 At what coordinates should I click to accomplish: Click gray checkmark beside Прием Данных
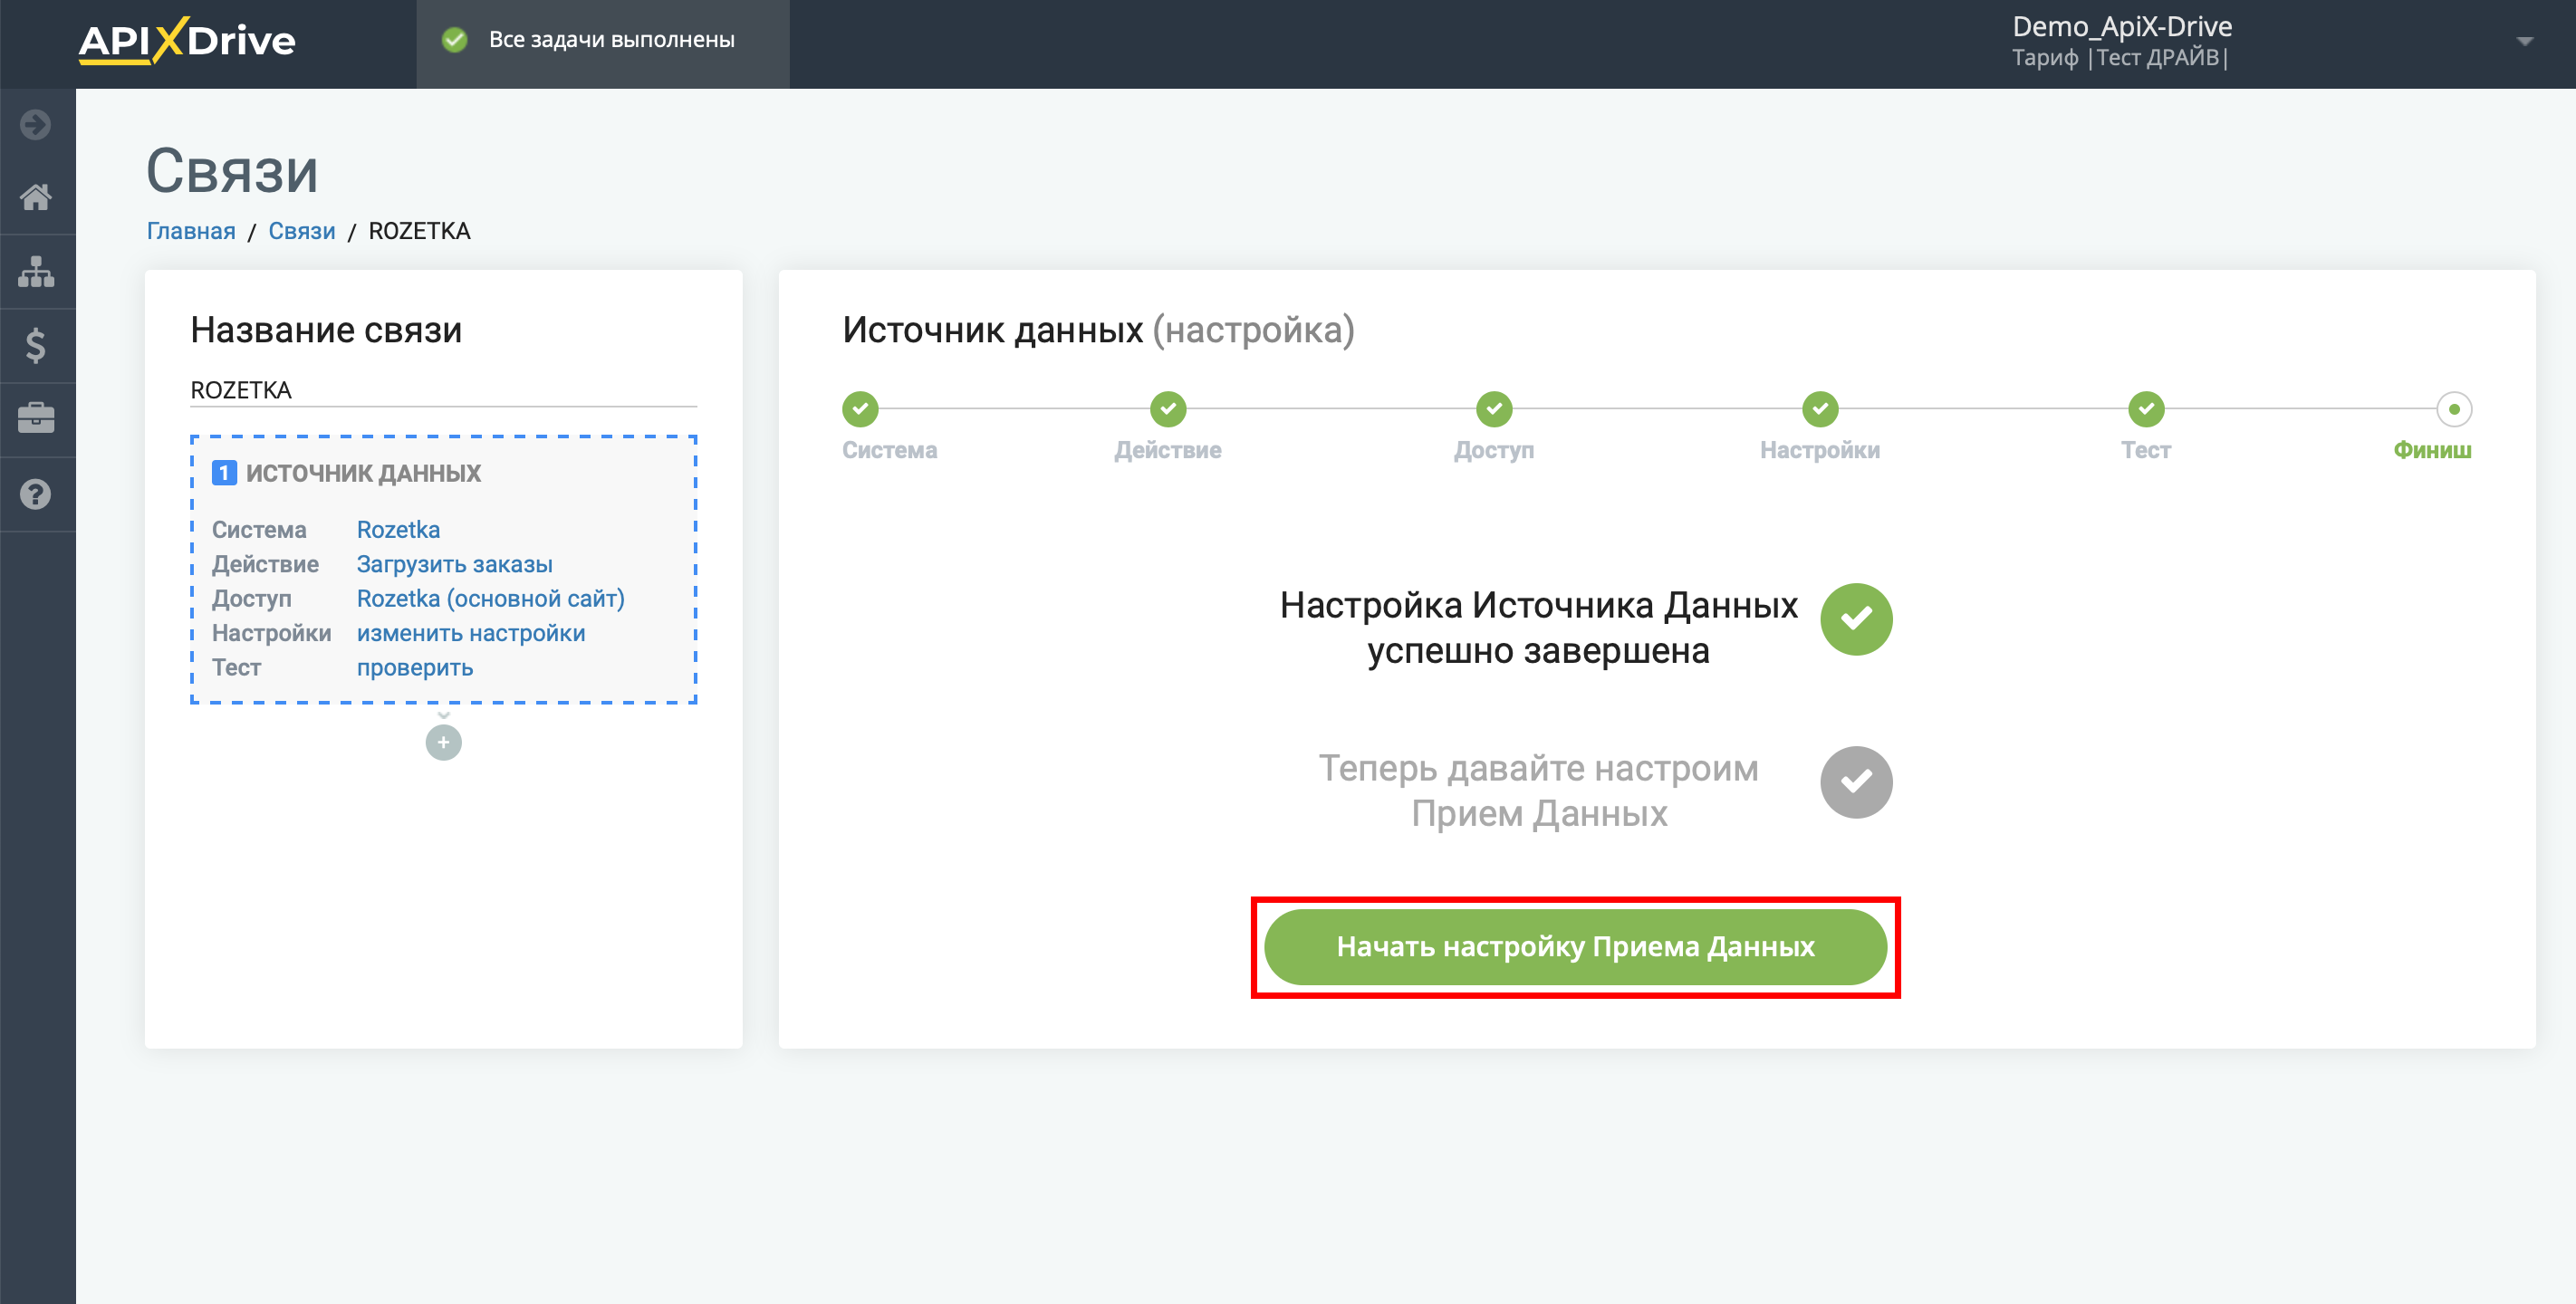(1856, 782)
